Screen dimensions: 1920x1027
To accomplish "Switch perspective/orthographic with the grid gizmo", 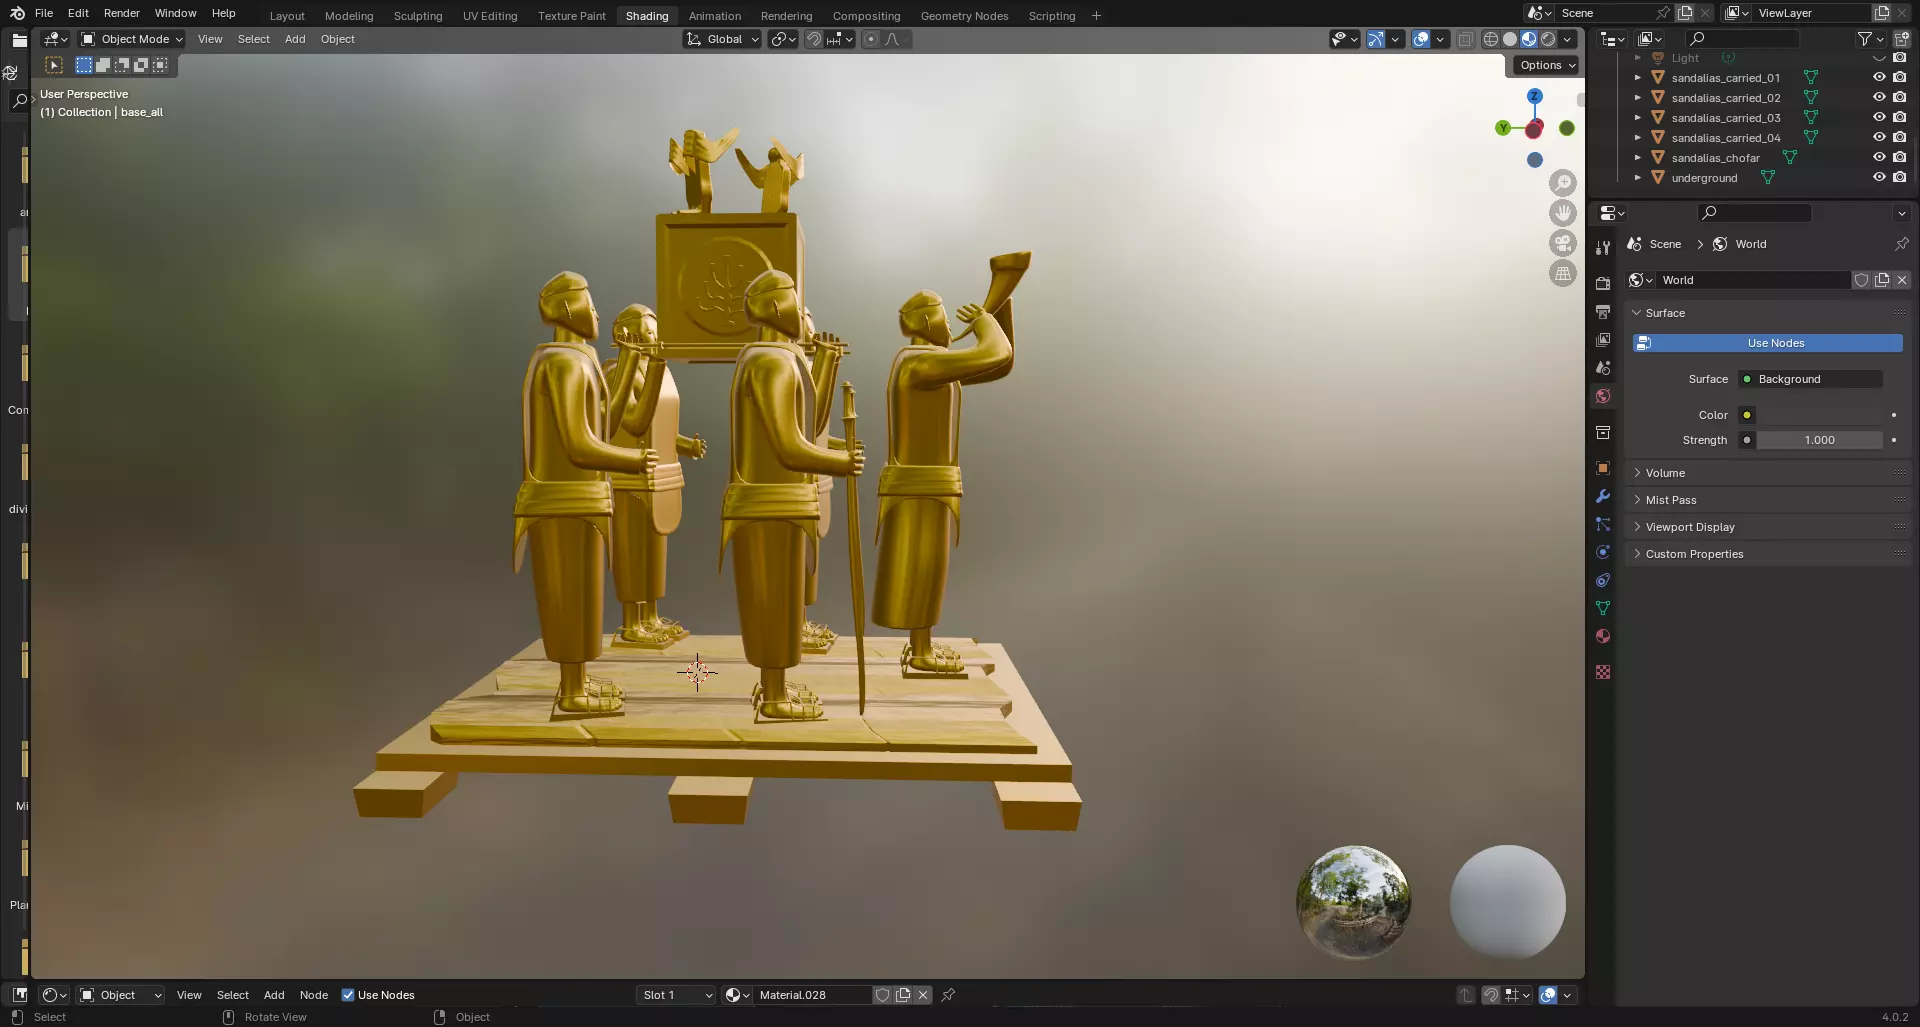I will pos(1563,273).
